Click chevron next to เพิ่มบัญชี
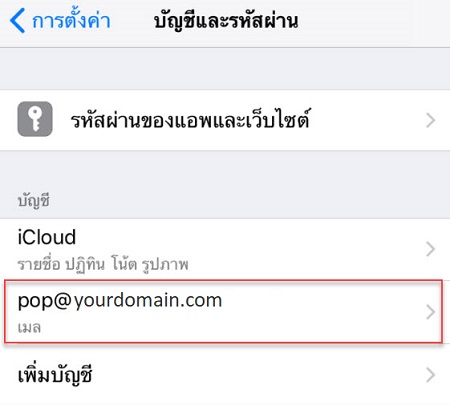Image resolution: width=450 pixels, height=405 pixels. pos(431,375)
